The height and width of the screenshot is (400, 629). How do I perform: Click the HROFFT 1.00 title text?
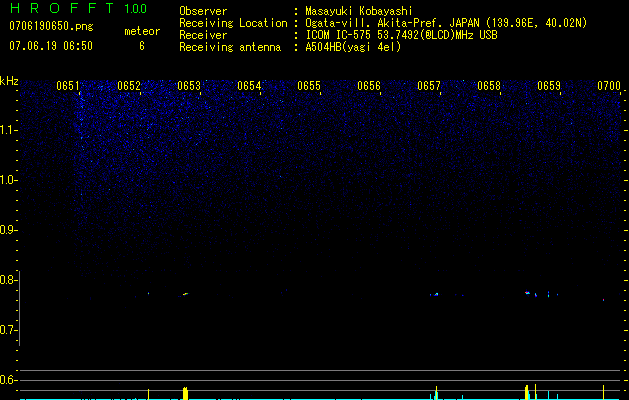[78, 8]
